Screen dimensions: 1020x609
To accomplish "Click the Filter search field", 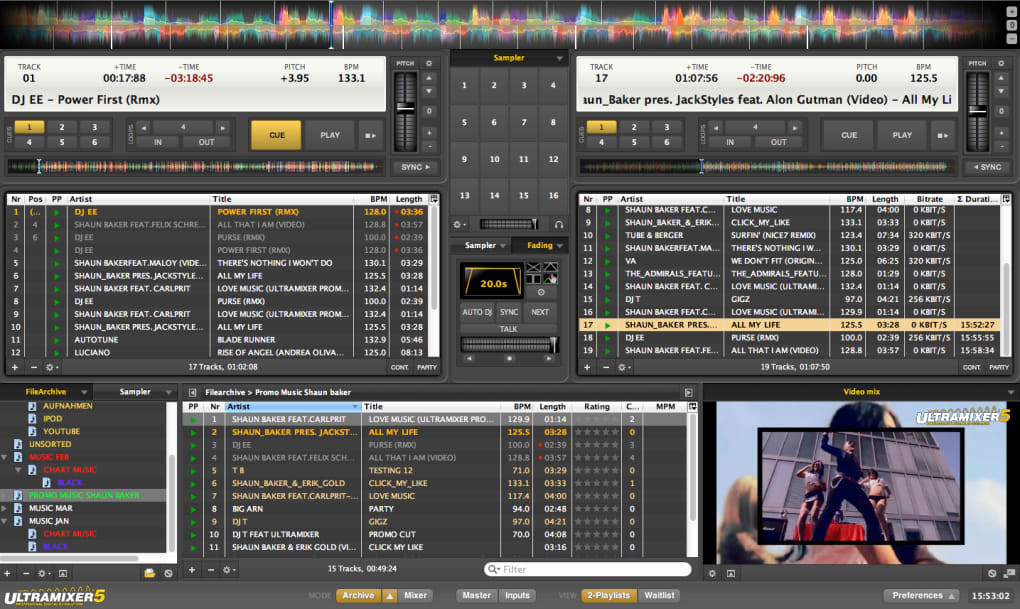I will [594, 570].
